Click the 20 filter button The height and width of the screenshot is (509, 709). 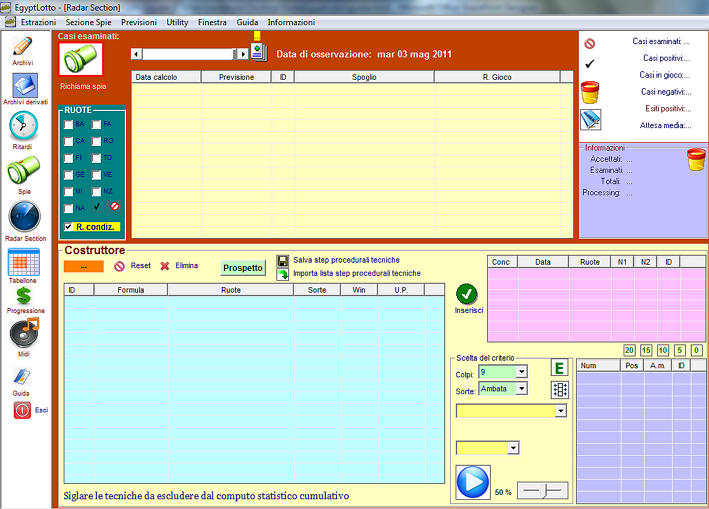click(629, 350)
